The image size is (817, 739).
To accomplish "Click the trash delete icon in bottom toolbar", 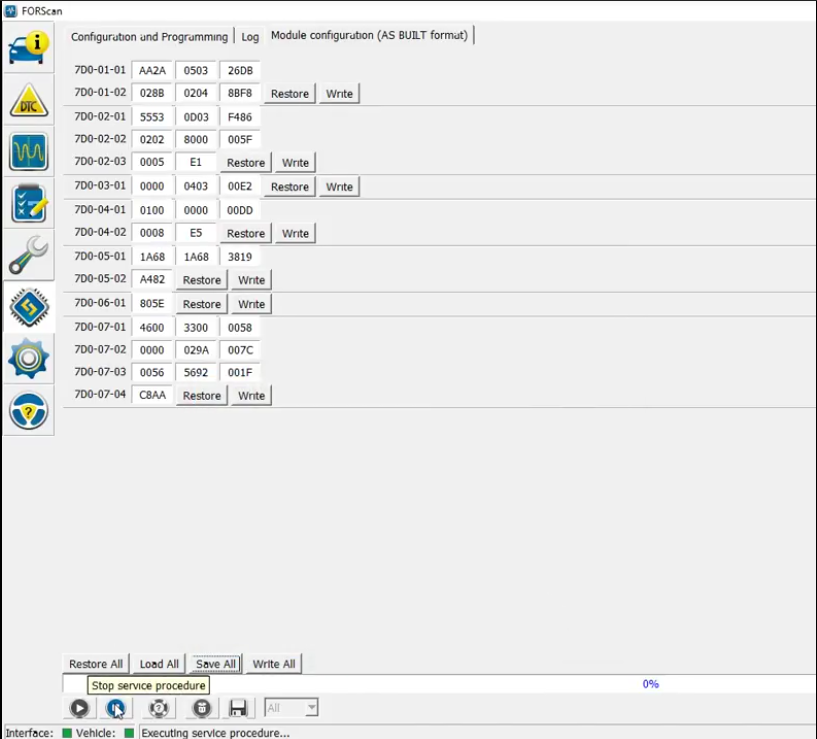I will point(201,708).
